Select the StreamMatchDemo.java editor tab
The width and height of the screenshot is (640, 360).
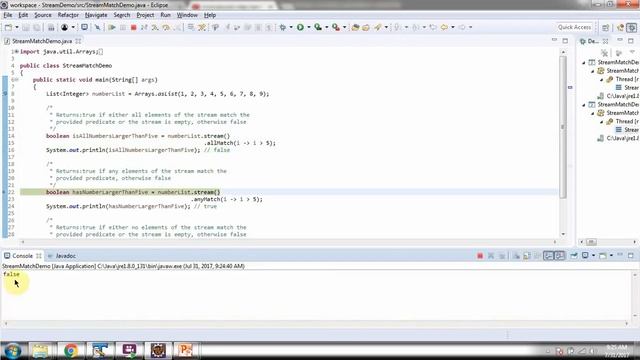42,41
